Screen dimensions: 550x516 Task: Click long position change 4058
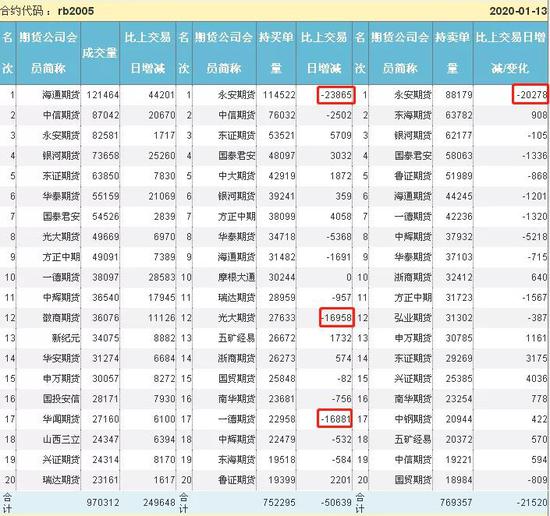click(341, 217)
